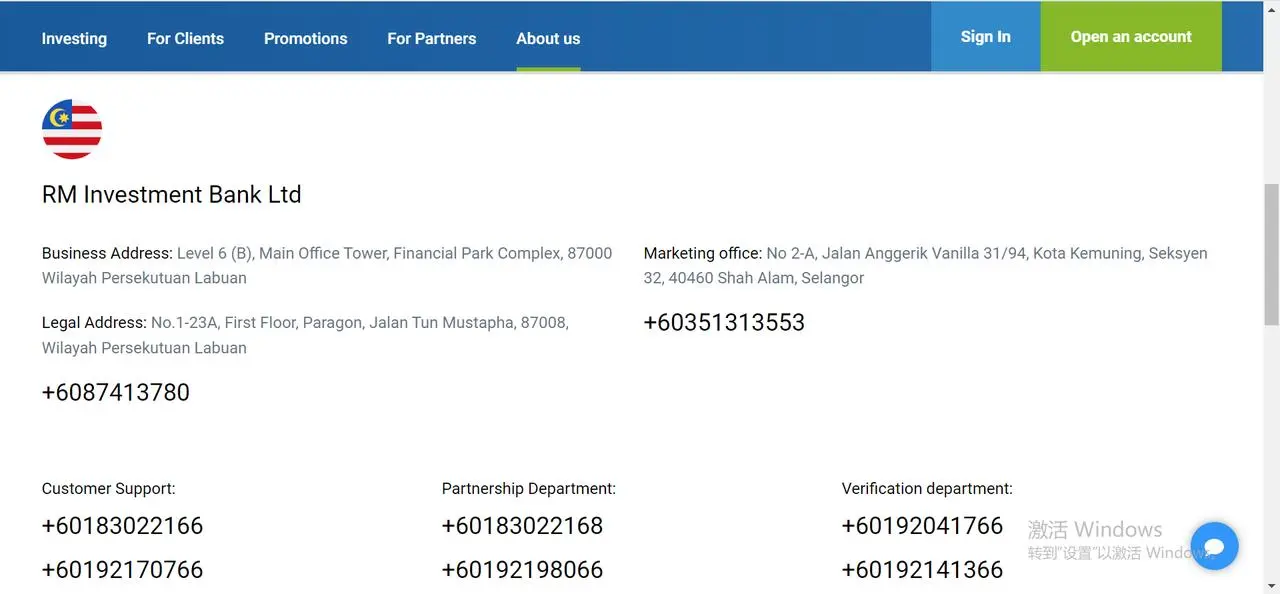Open the For Clients menu
Viewport: 1280px width, 594px height.
tap(185, 39)
